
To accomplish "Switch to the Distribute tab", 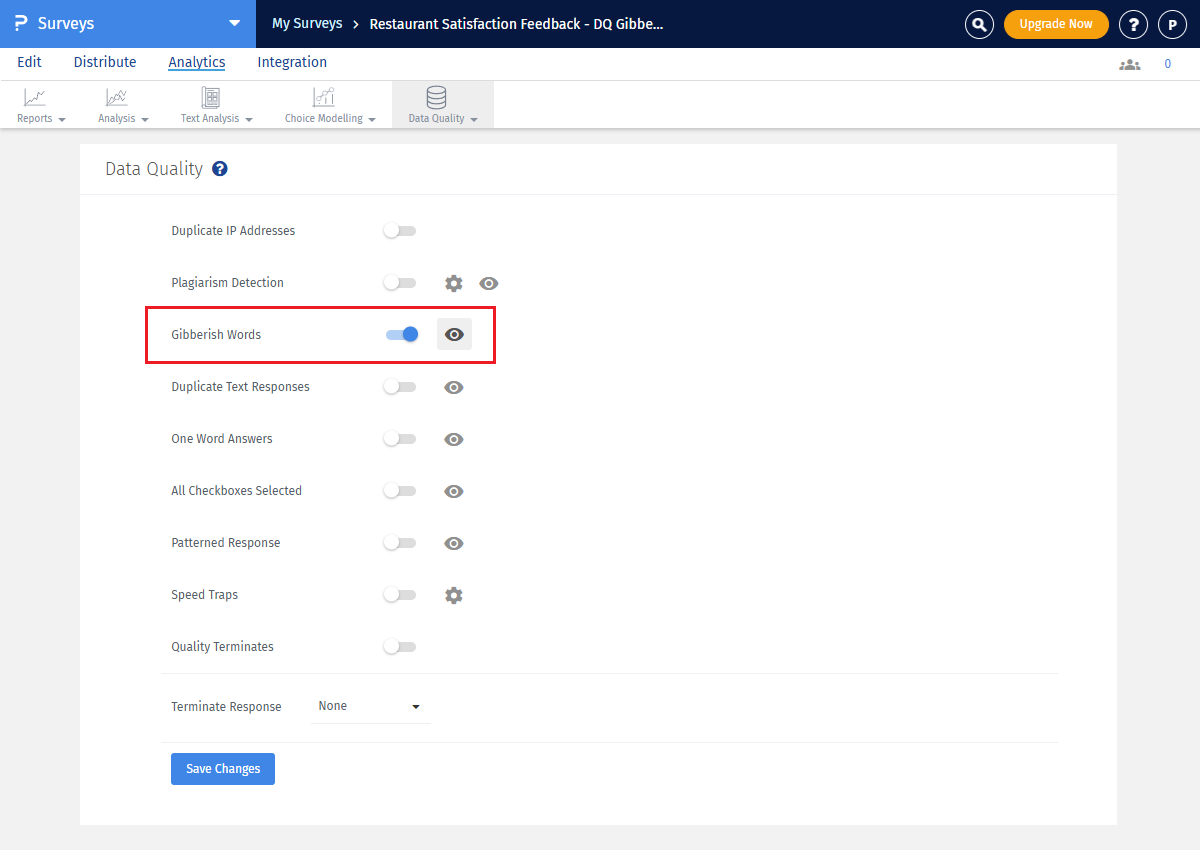I will pyautogui.click(x=105, y=62).
